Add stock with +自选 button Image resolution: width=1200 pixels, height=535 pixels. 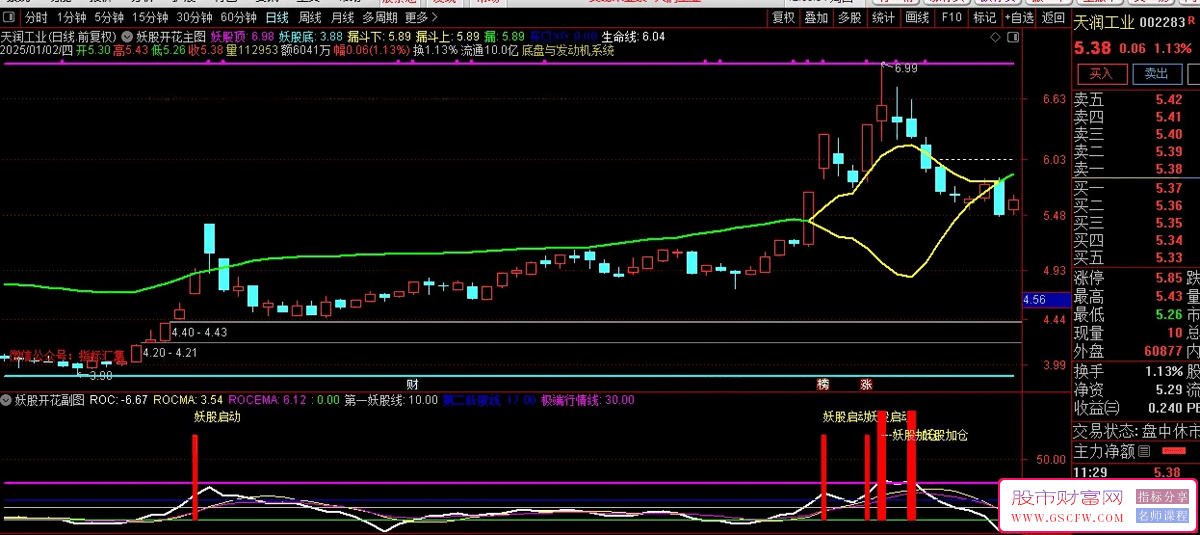click(x=1019, y=17)
